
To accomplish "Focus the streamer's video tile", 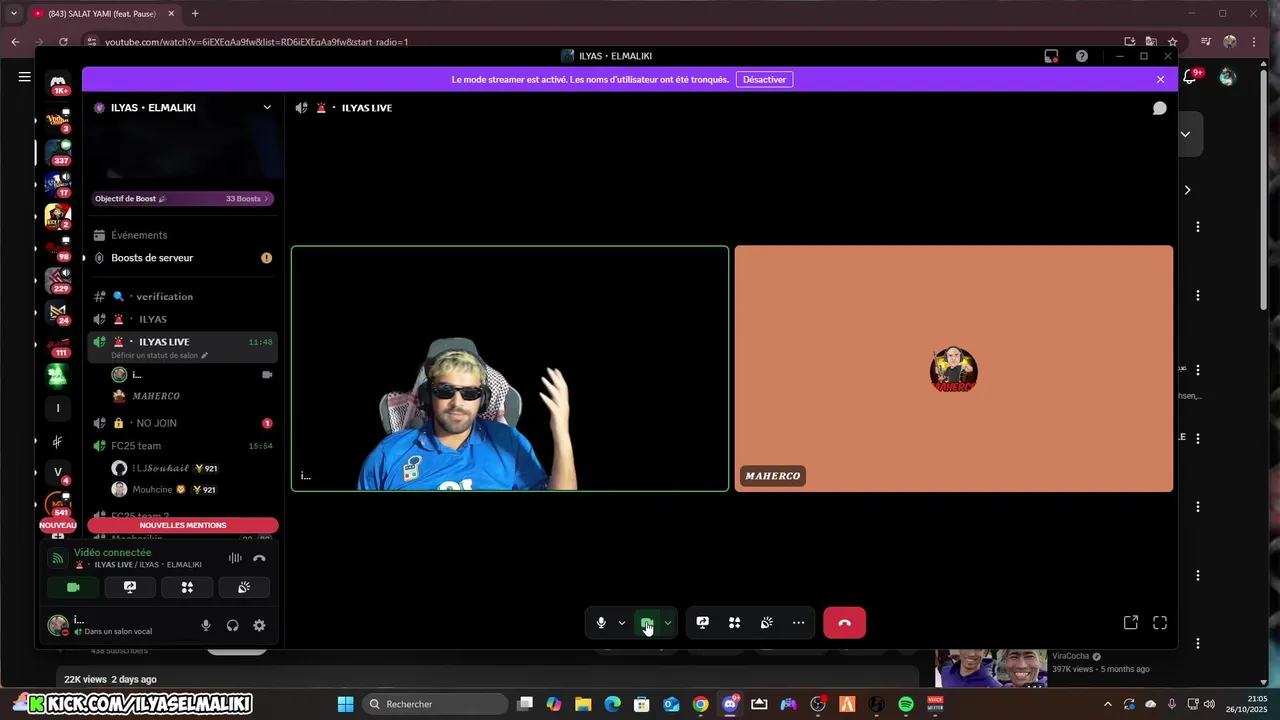I will [x=510, y=369].
